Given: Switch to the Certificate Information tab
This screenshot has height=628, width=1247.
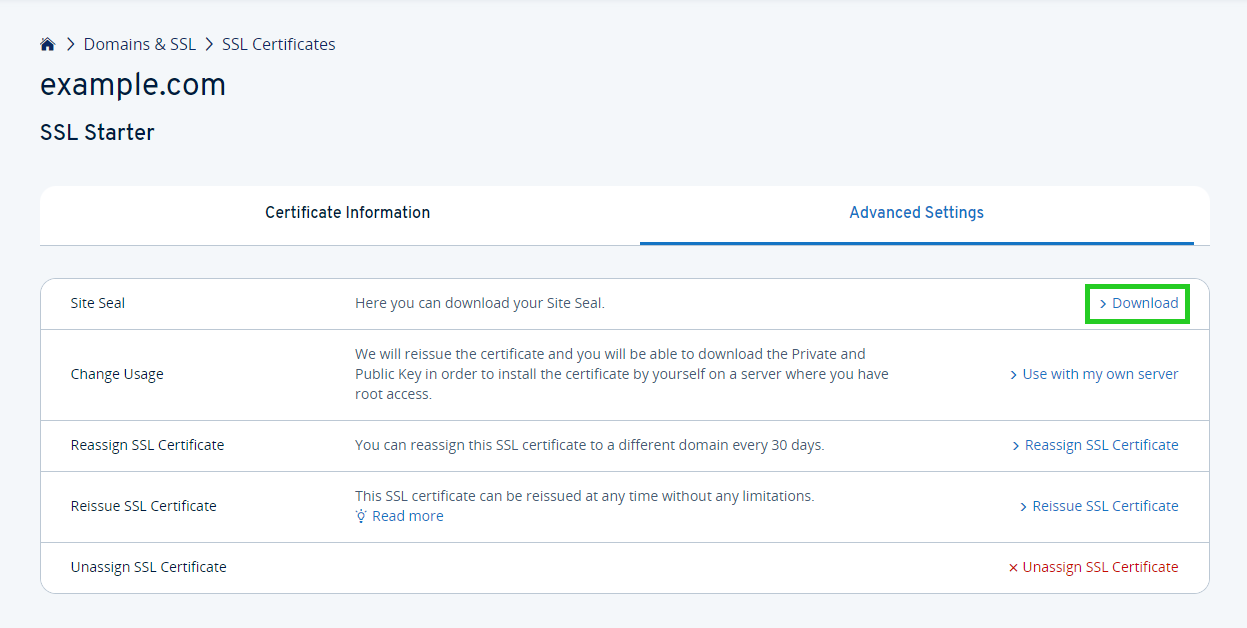Looking at the screenshot, I should pos(347,212).
